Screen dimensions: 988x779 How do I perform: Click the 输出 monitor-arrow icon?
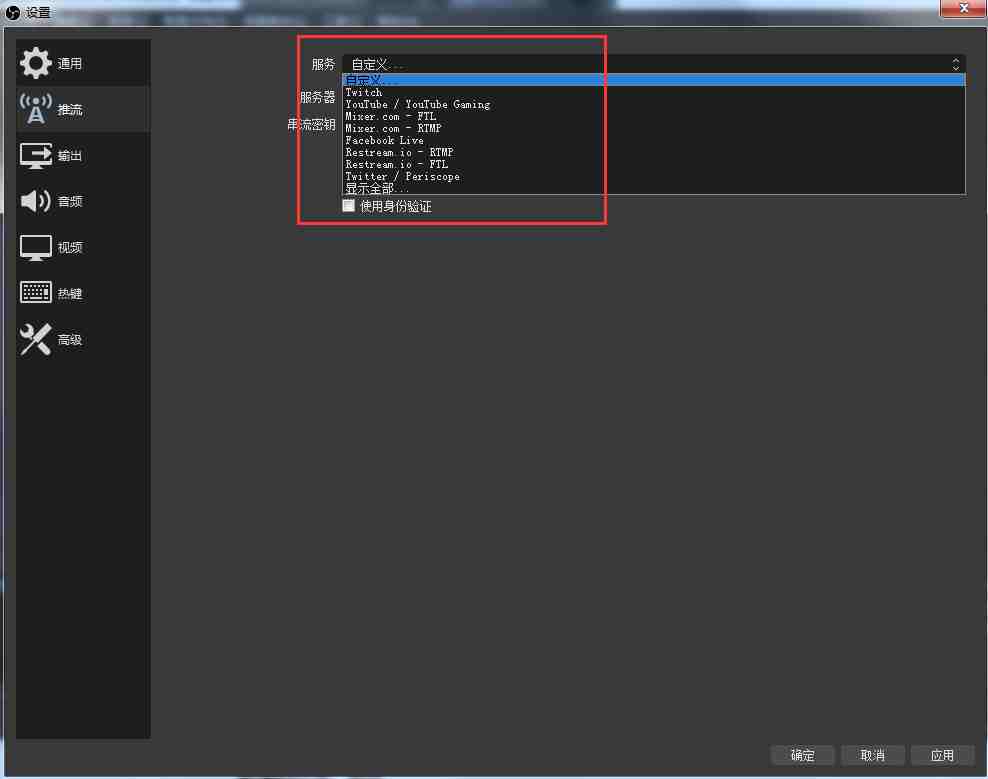(35, 156)
